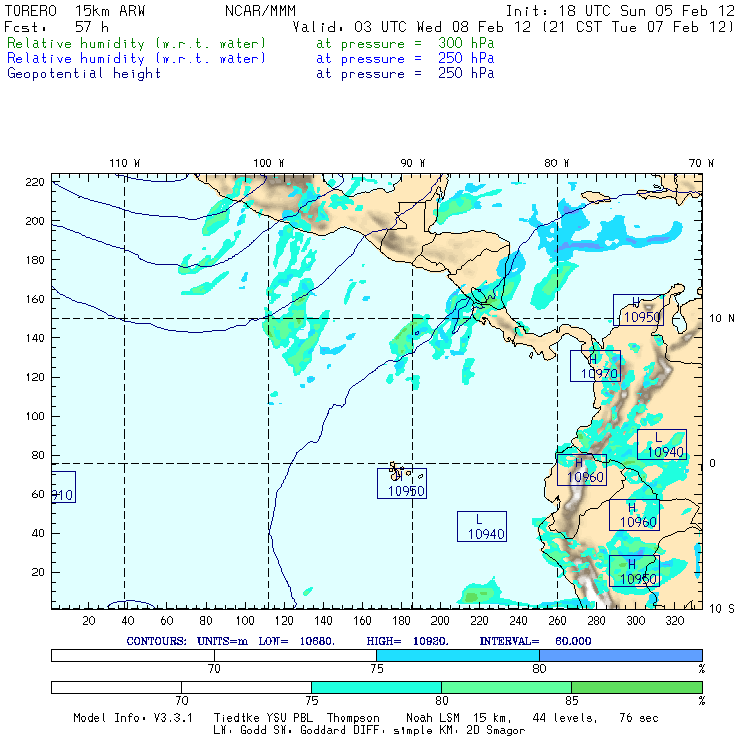Screen dimensions: 740x740
Task: Click the green 300 hPa relative humidity legend text
Action: (x=137, y=44)
